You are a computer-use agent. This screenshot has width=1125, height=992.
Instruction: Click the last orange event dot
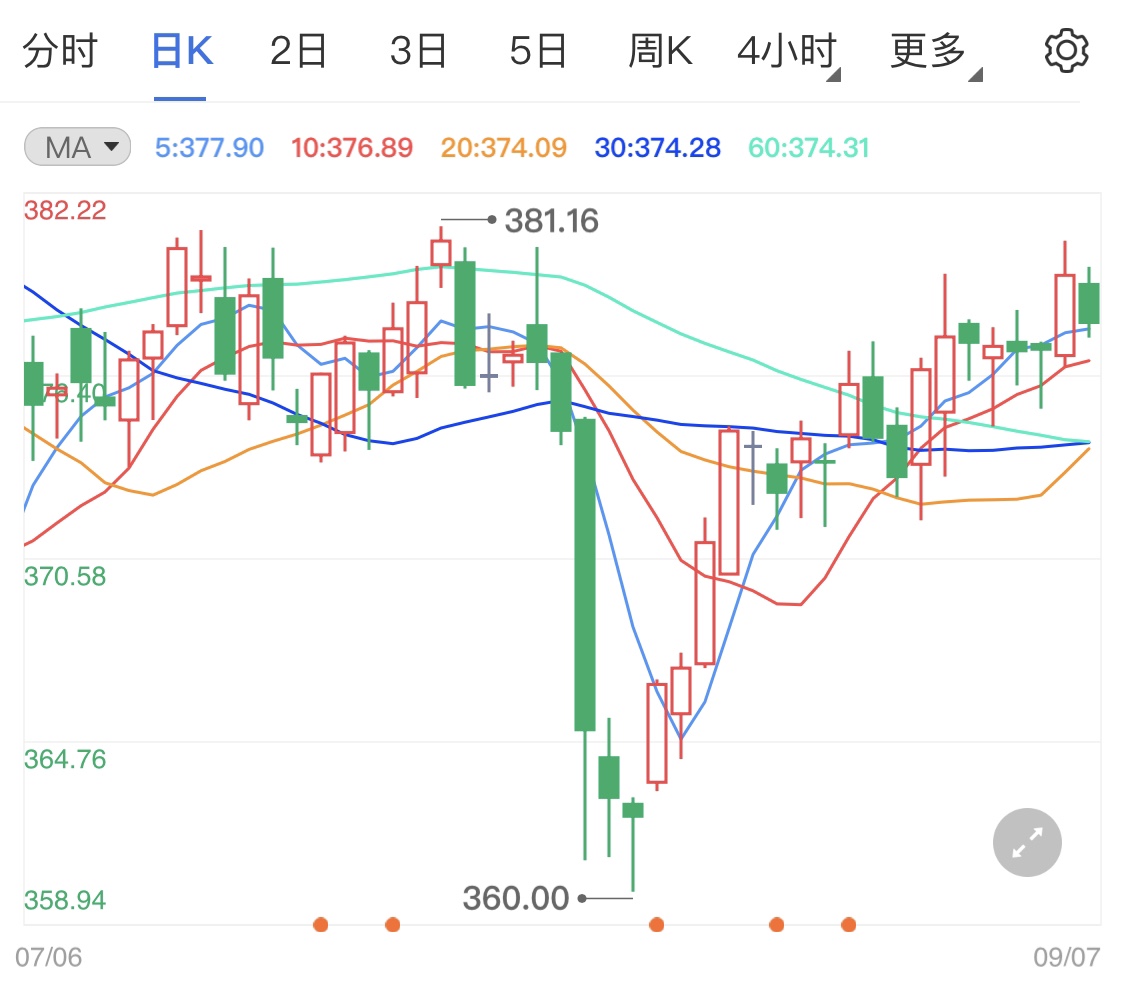[x=848, y=925]
